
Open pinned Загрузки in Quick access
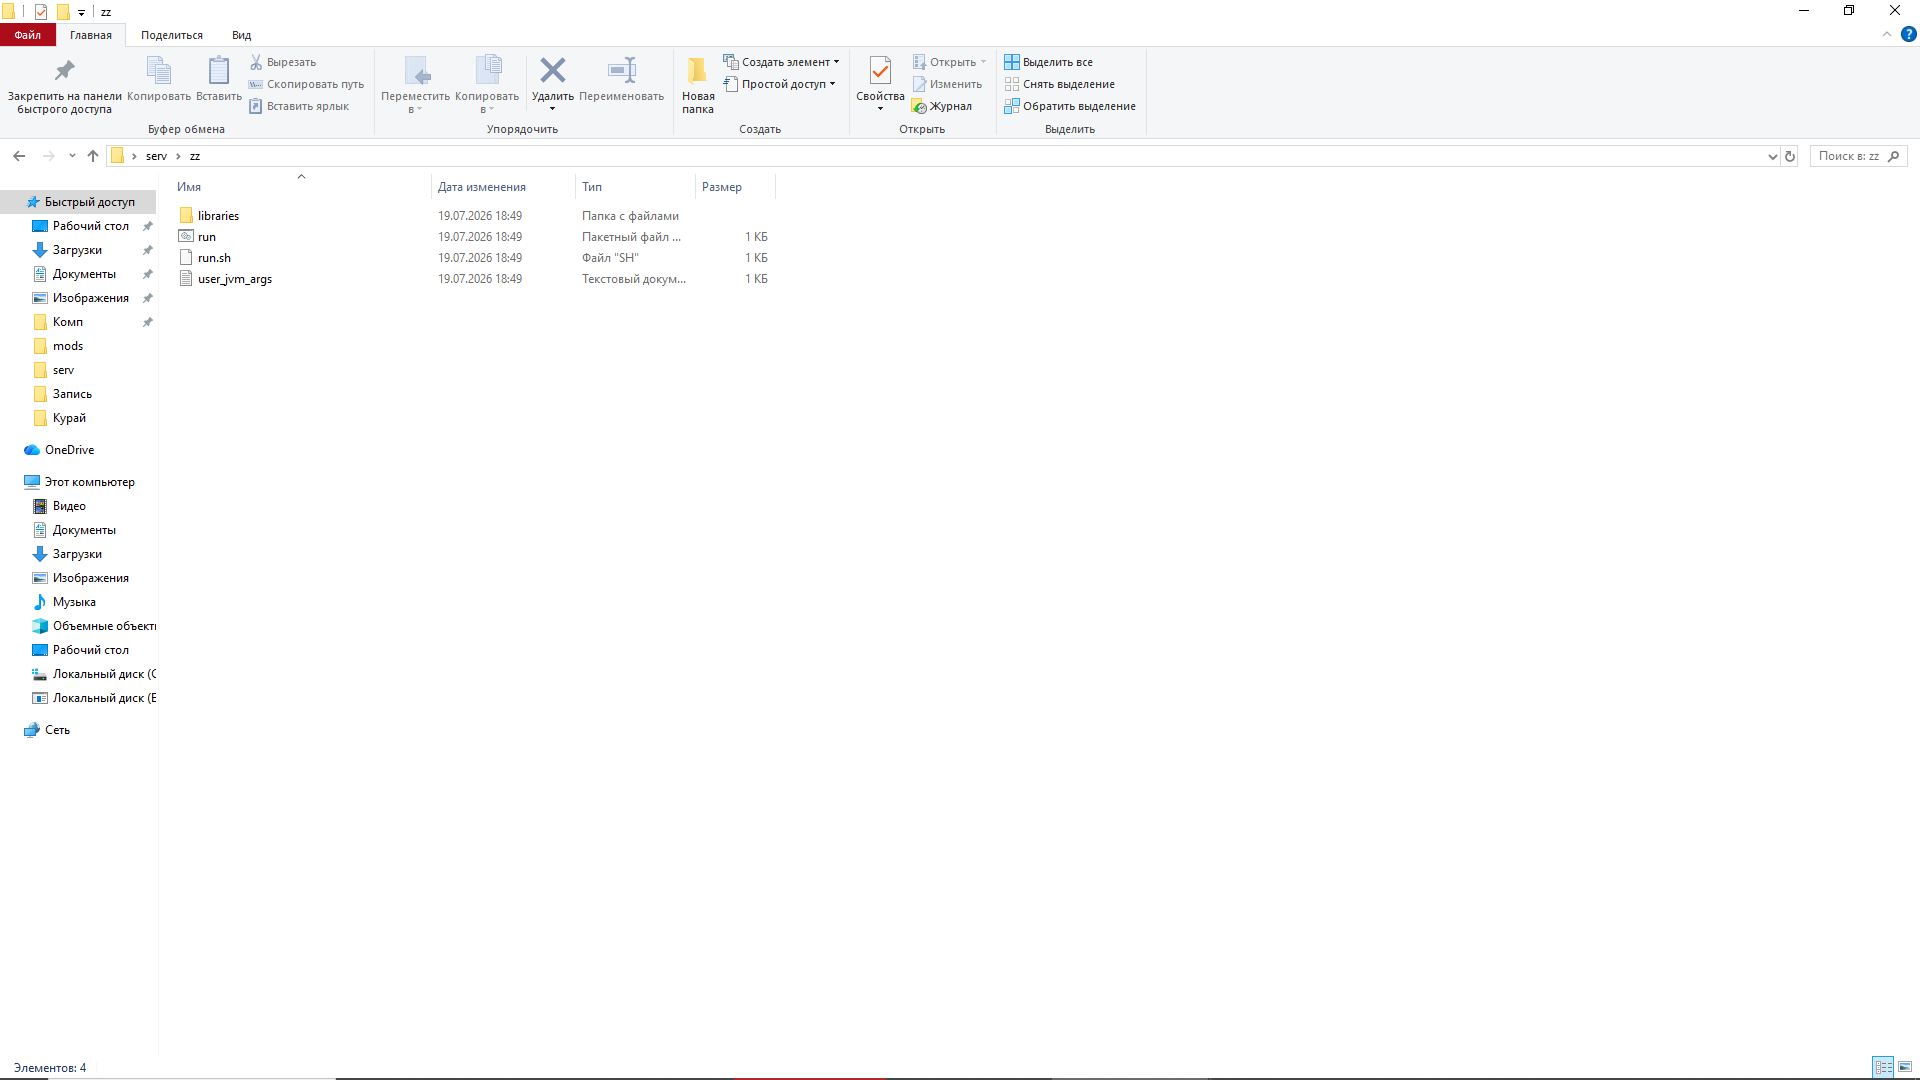click(77, 250)
